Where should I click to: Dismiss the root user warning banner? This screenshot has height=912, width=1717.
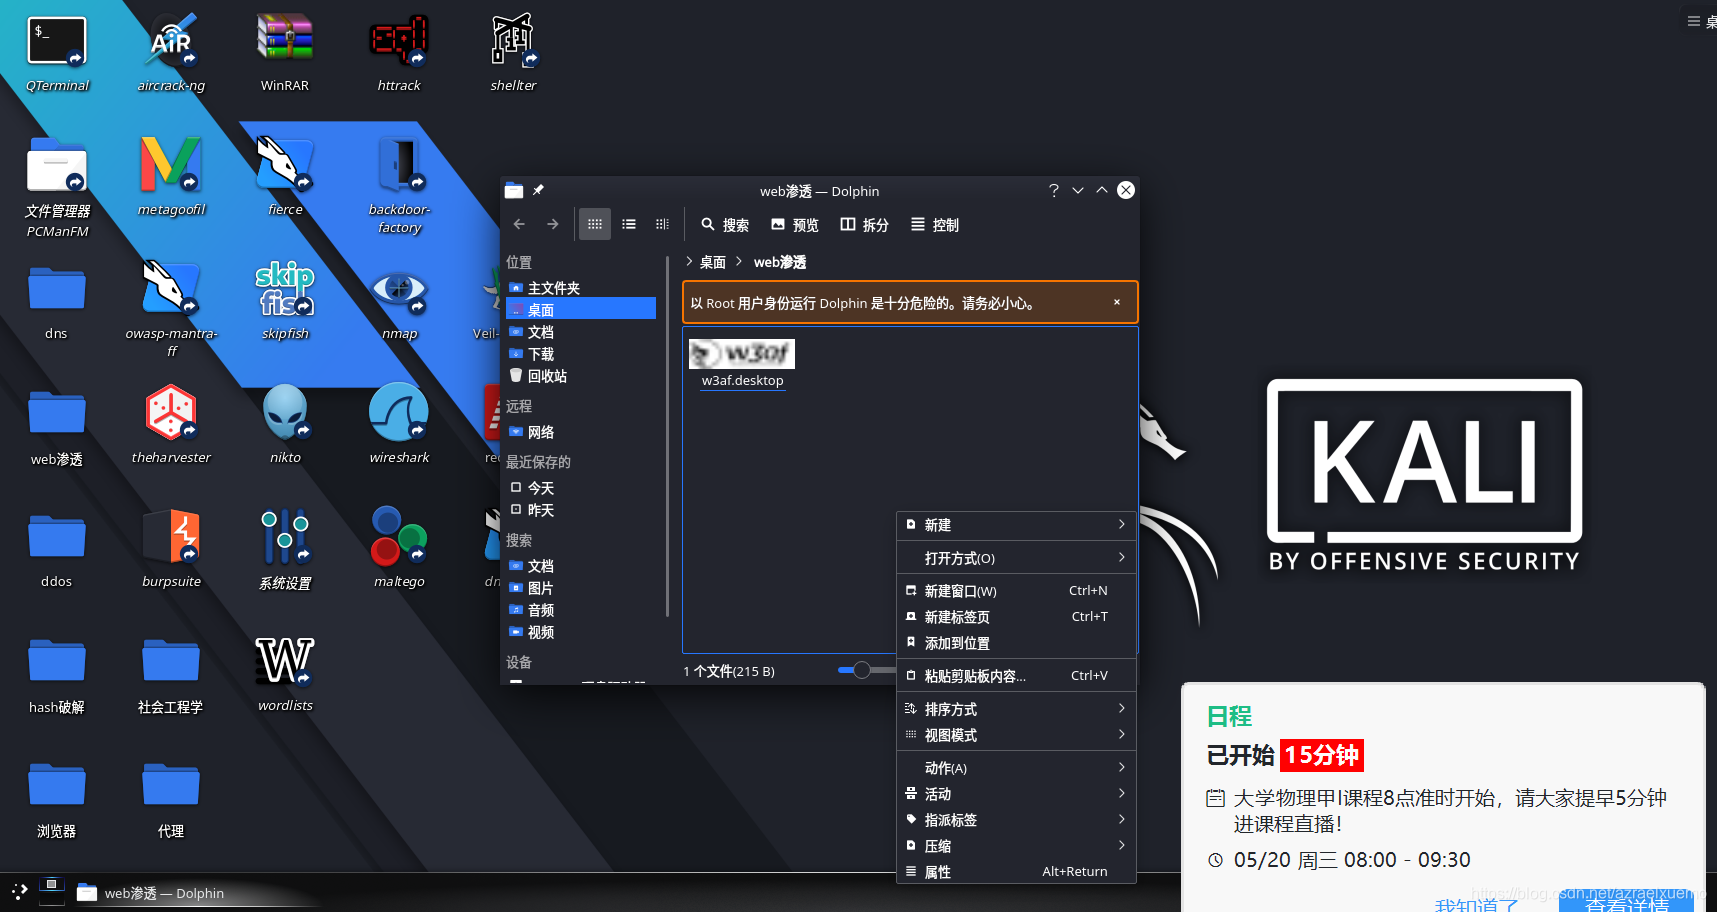[x=1117, y=302]
